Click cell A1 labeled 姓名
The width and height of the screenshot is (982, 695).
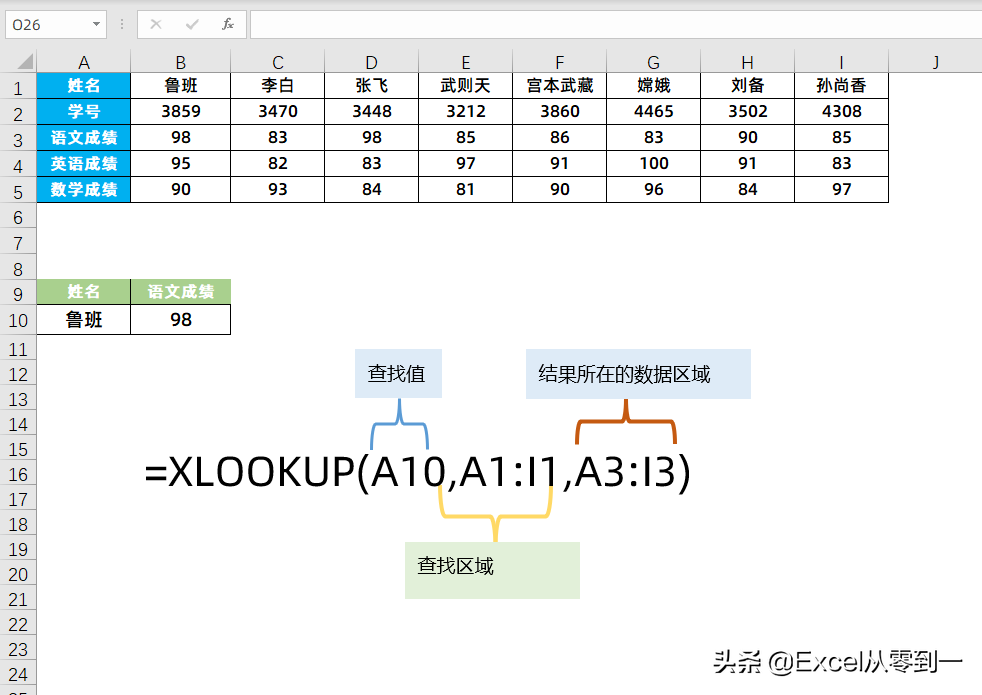coord(83,86)
